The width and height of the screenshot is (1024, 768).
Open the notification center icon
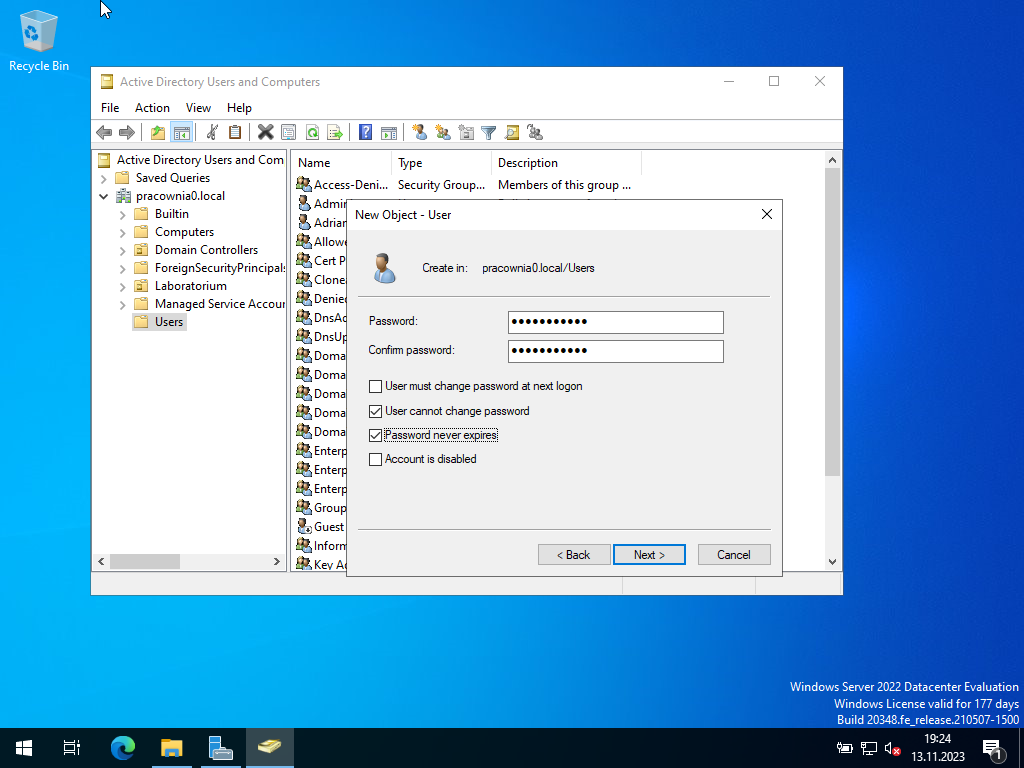(993, 748)
